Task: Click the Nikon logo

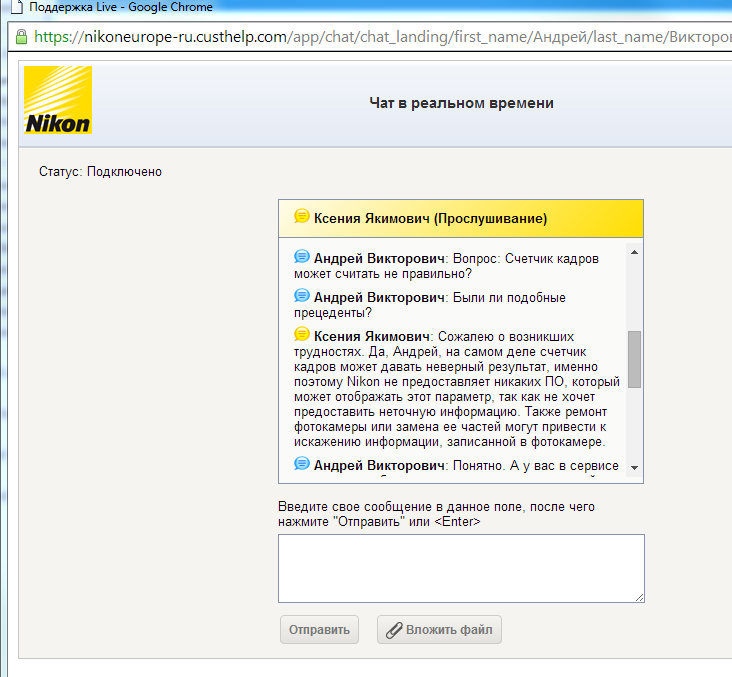Action: 58,100
